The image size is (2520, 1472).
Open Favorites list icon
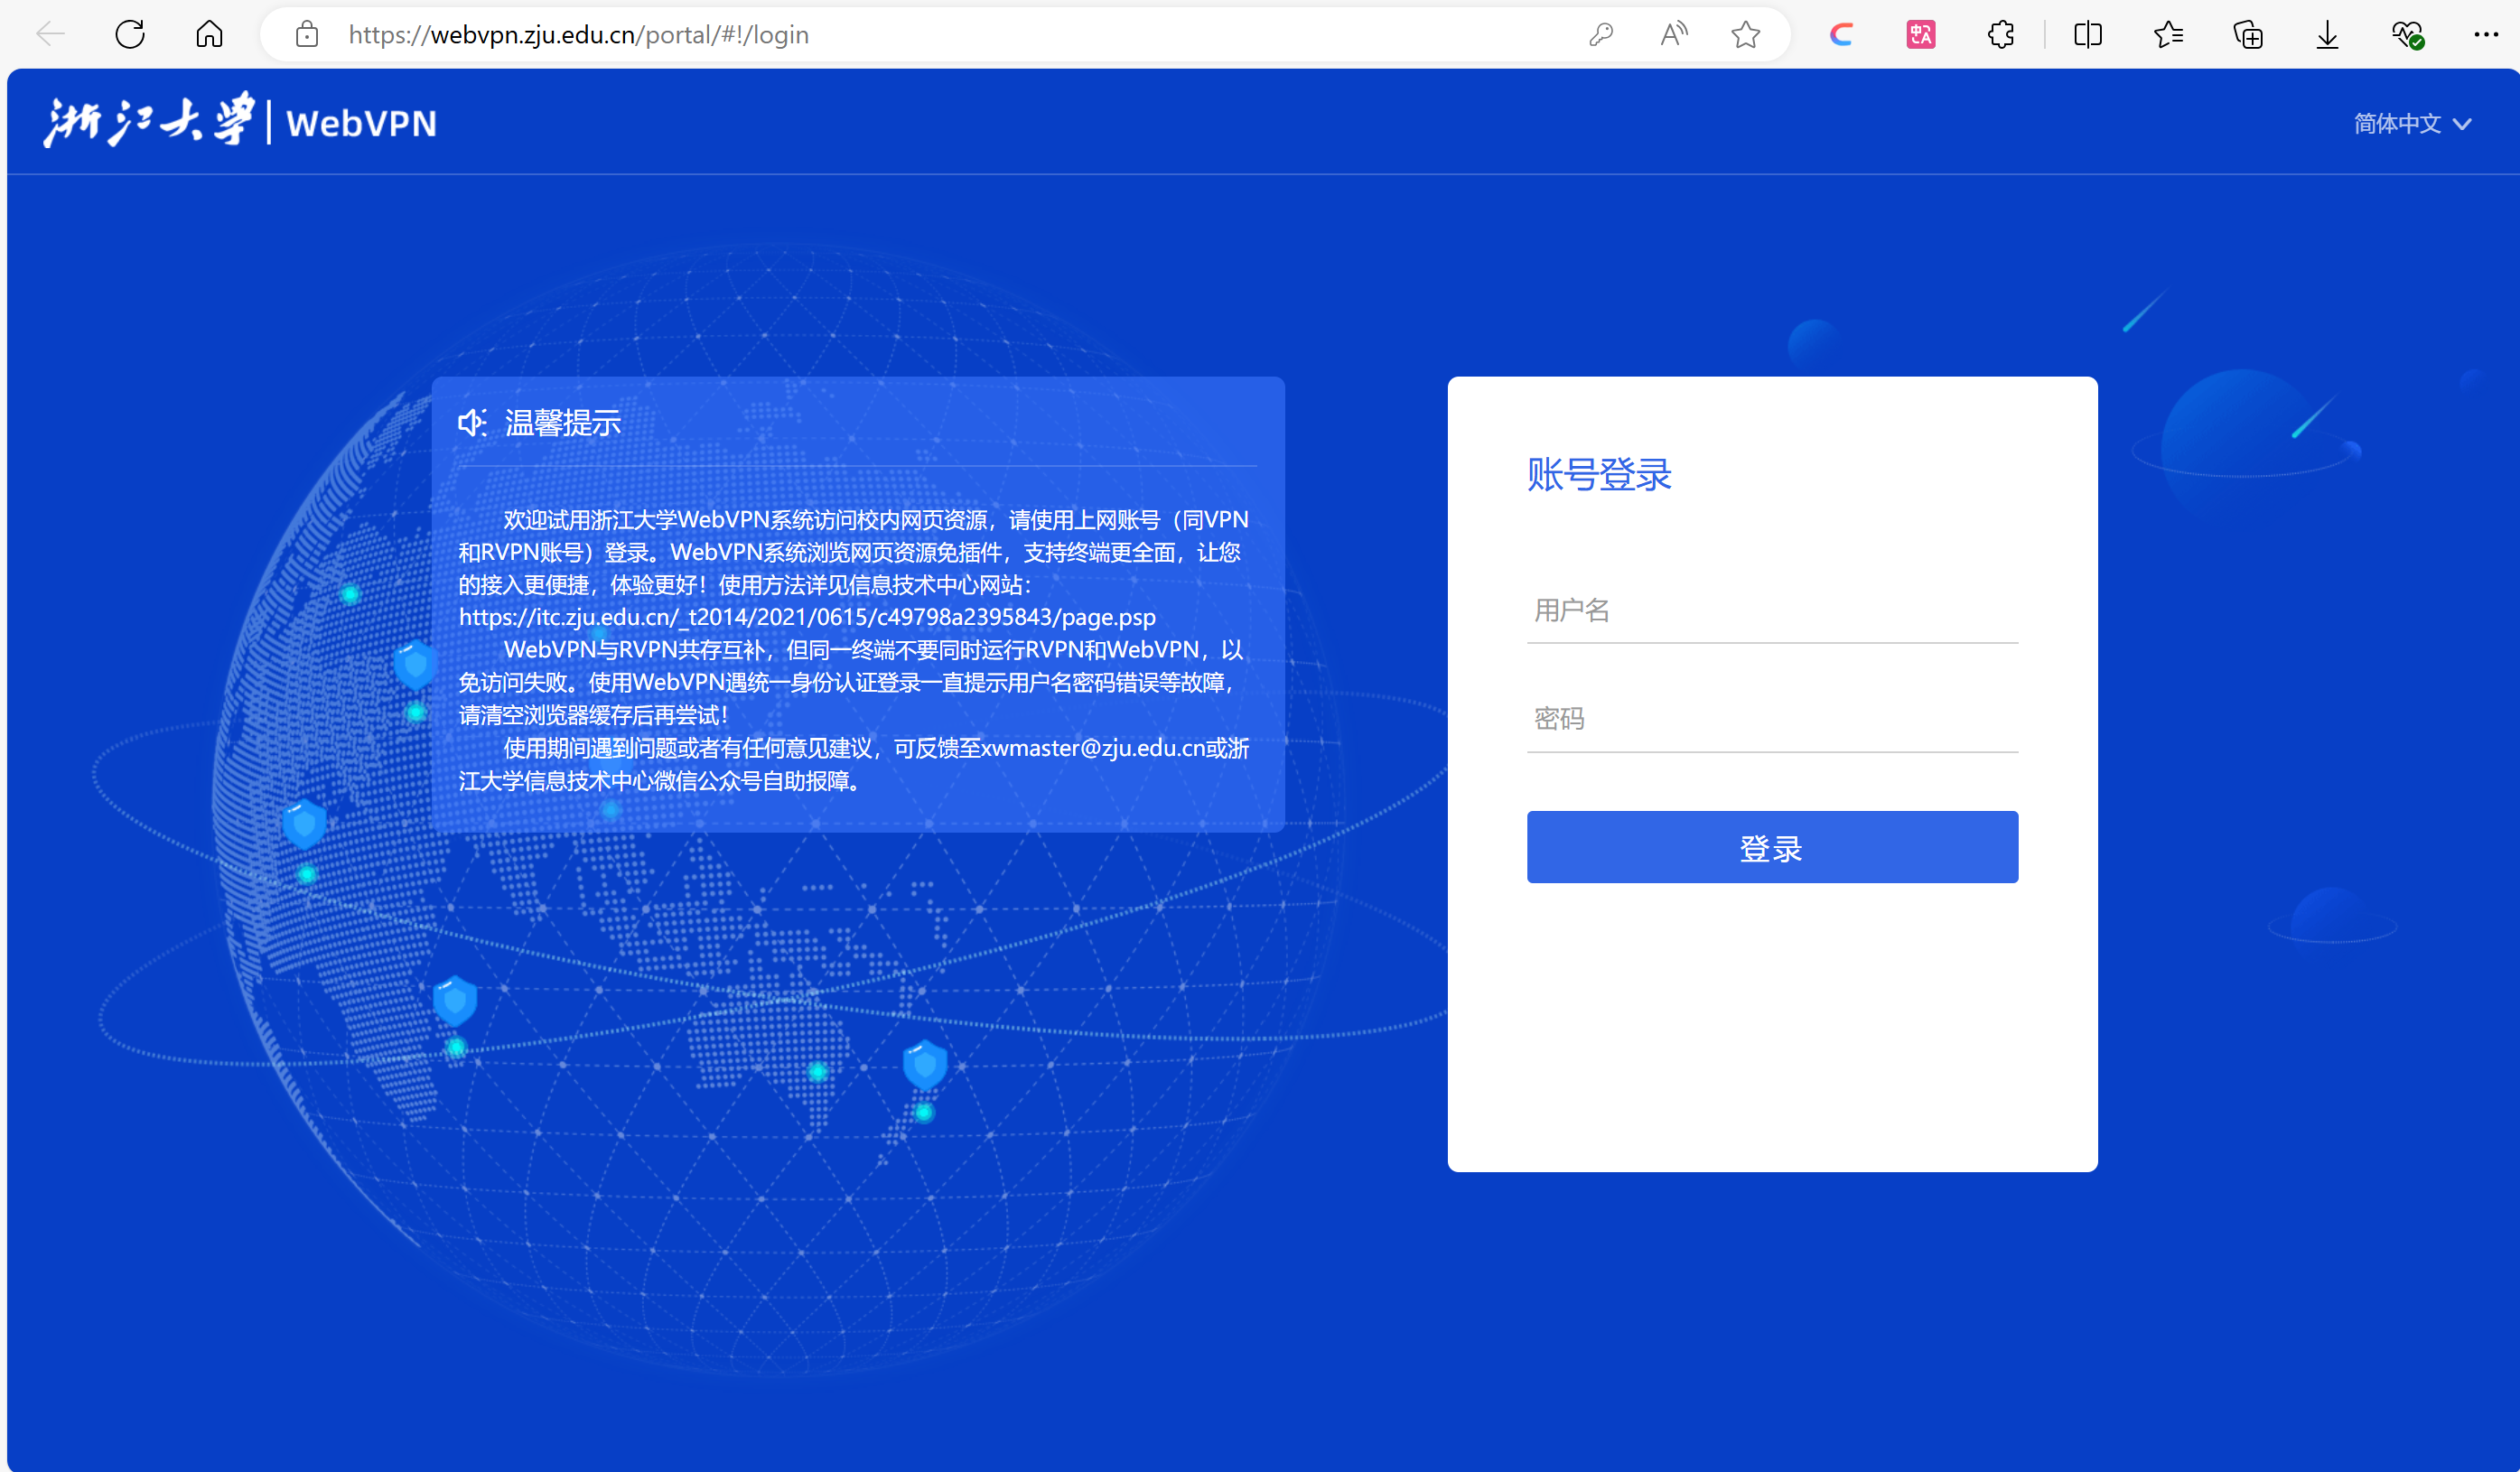coord(2168,35)
